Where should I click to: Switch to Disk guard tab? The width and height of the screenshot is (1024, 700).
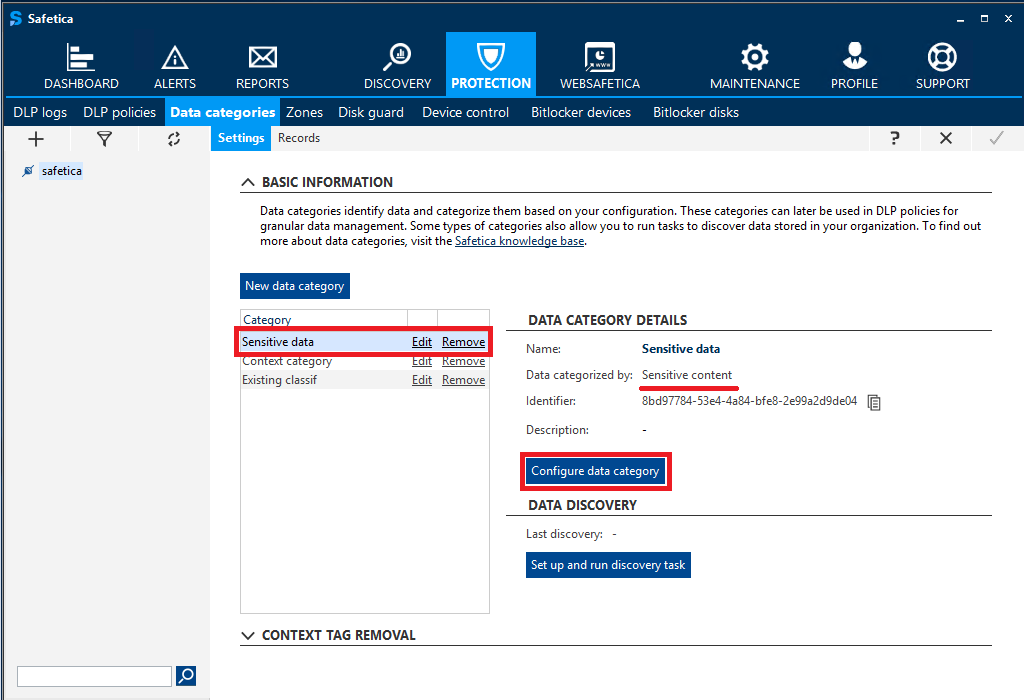click(371, 112)
